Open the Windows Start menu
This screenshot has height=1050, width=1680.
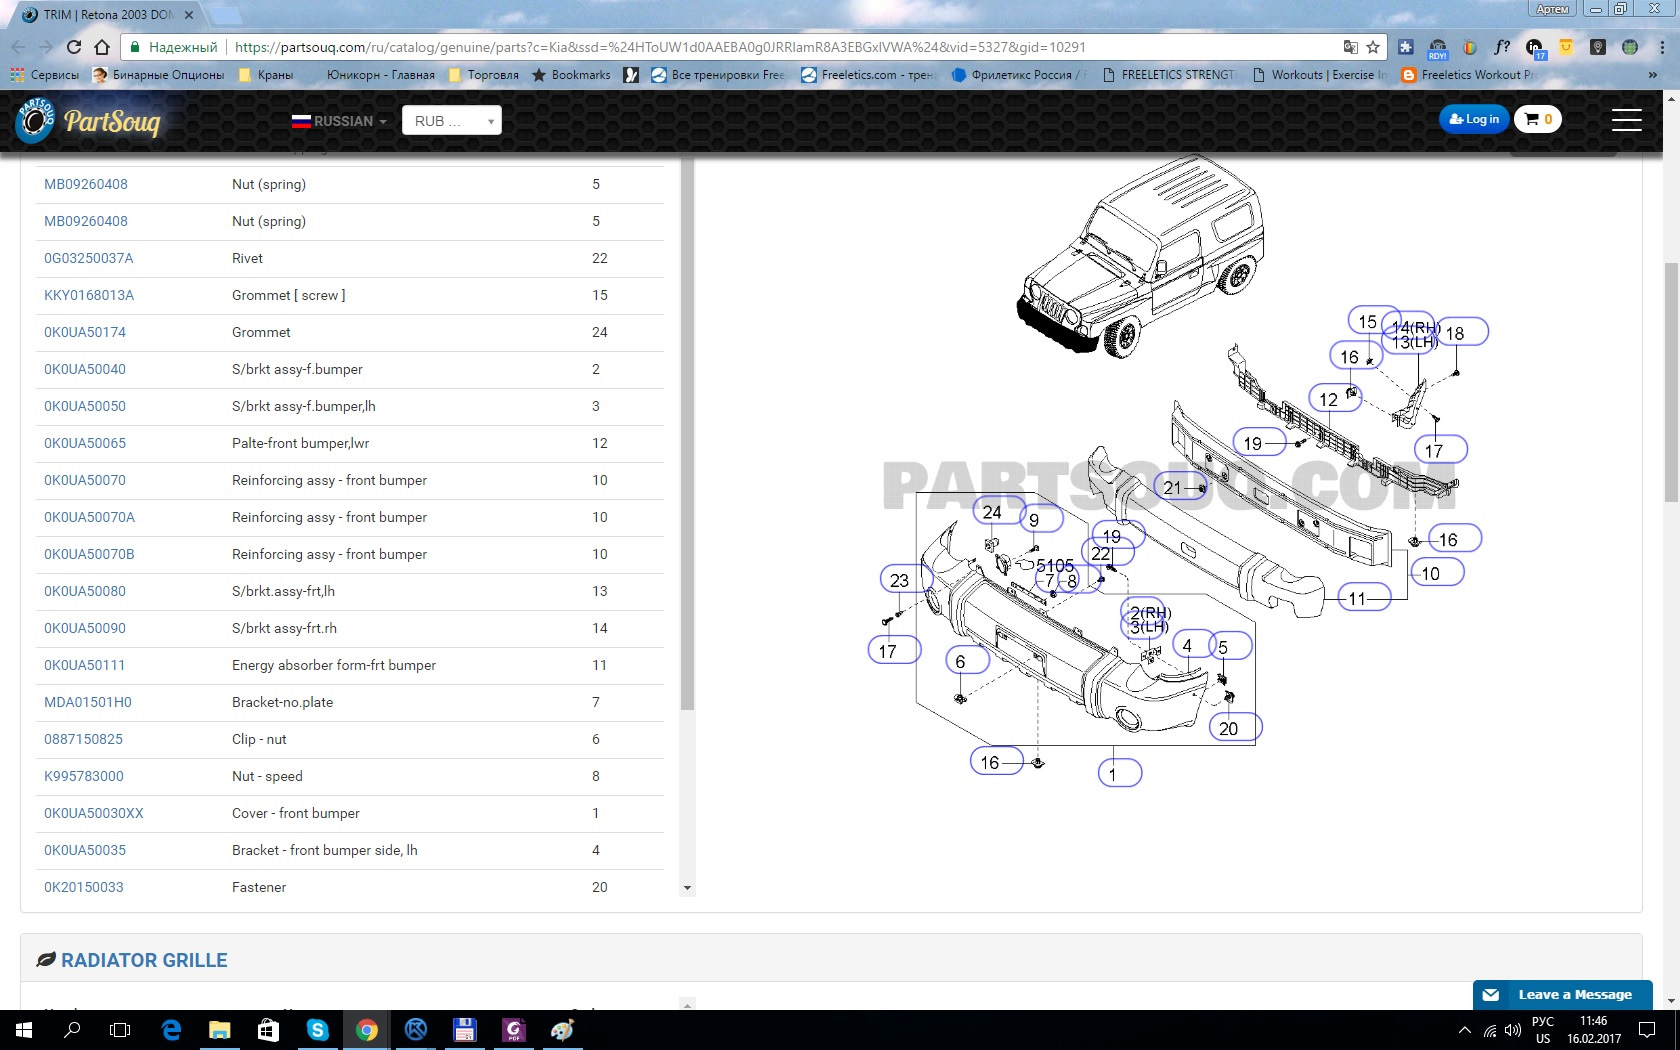(24, 1030)
